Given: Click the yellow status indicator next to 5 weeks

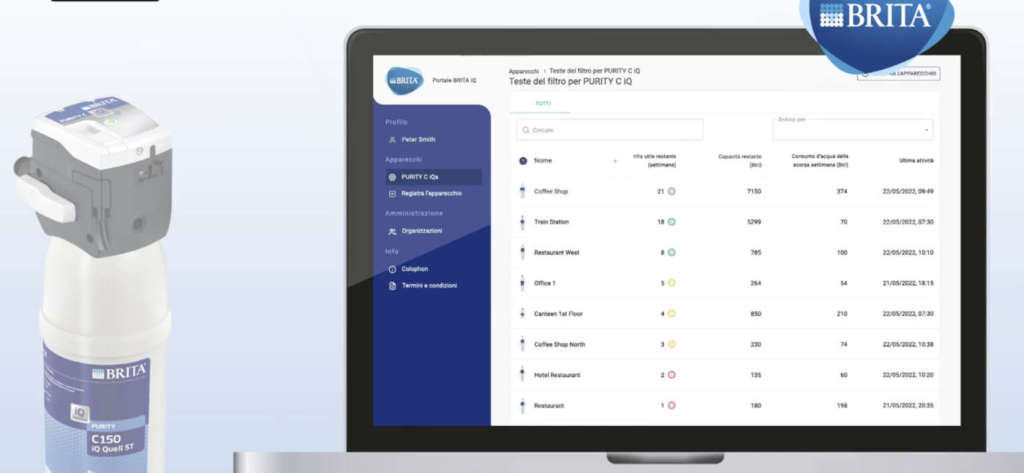Looking at the screenshot, I should (x=672, y=284).
